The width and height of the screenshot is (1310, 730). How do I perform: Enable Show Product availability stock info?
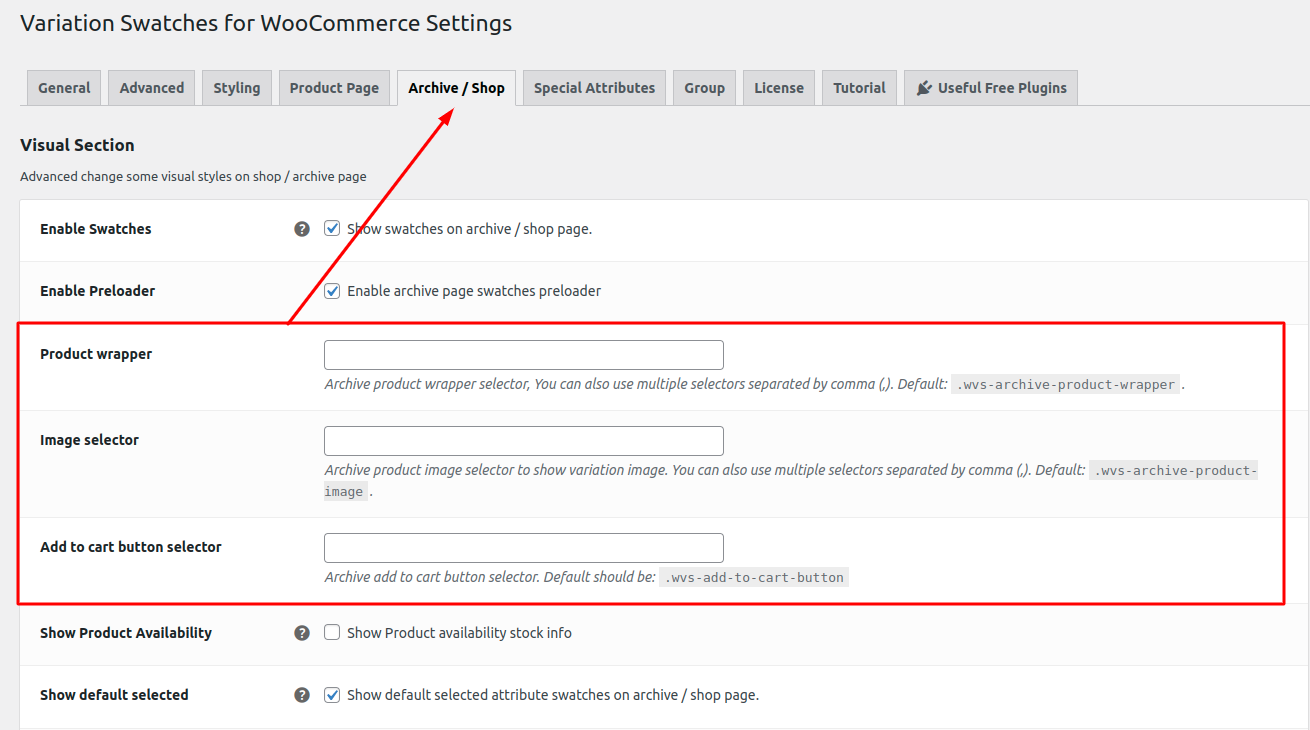pyautogui.click(x=332, y=632)
